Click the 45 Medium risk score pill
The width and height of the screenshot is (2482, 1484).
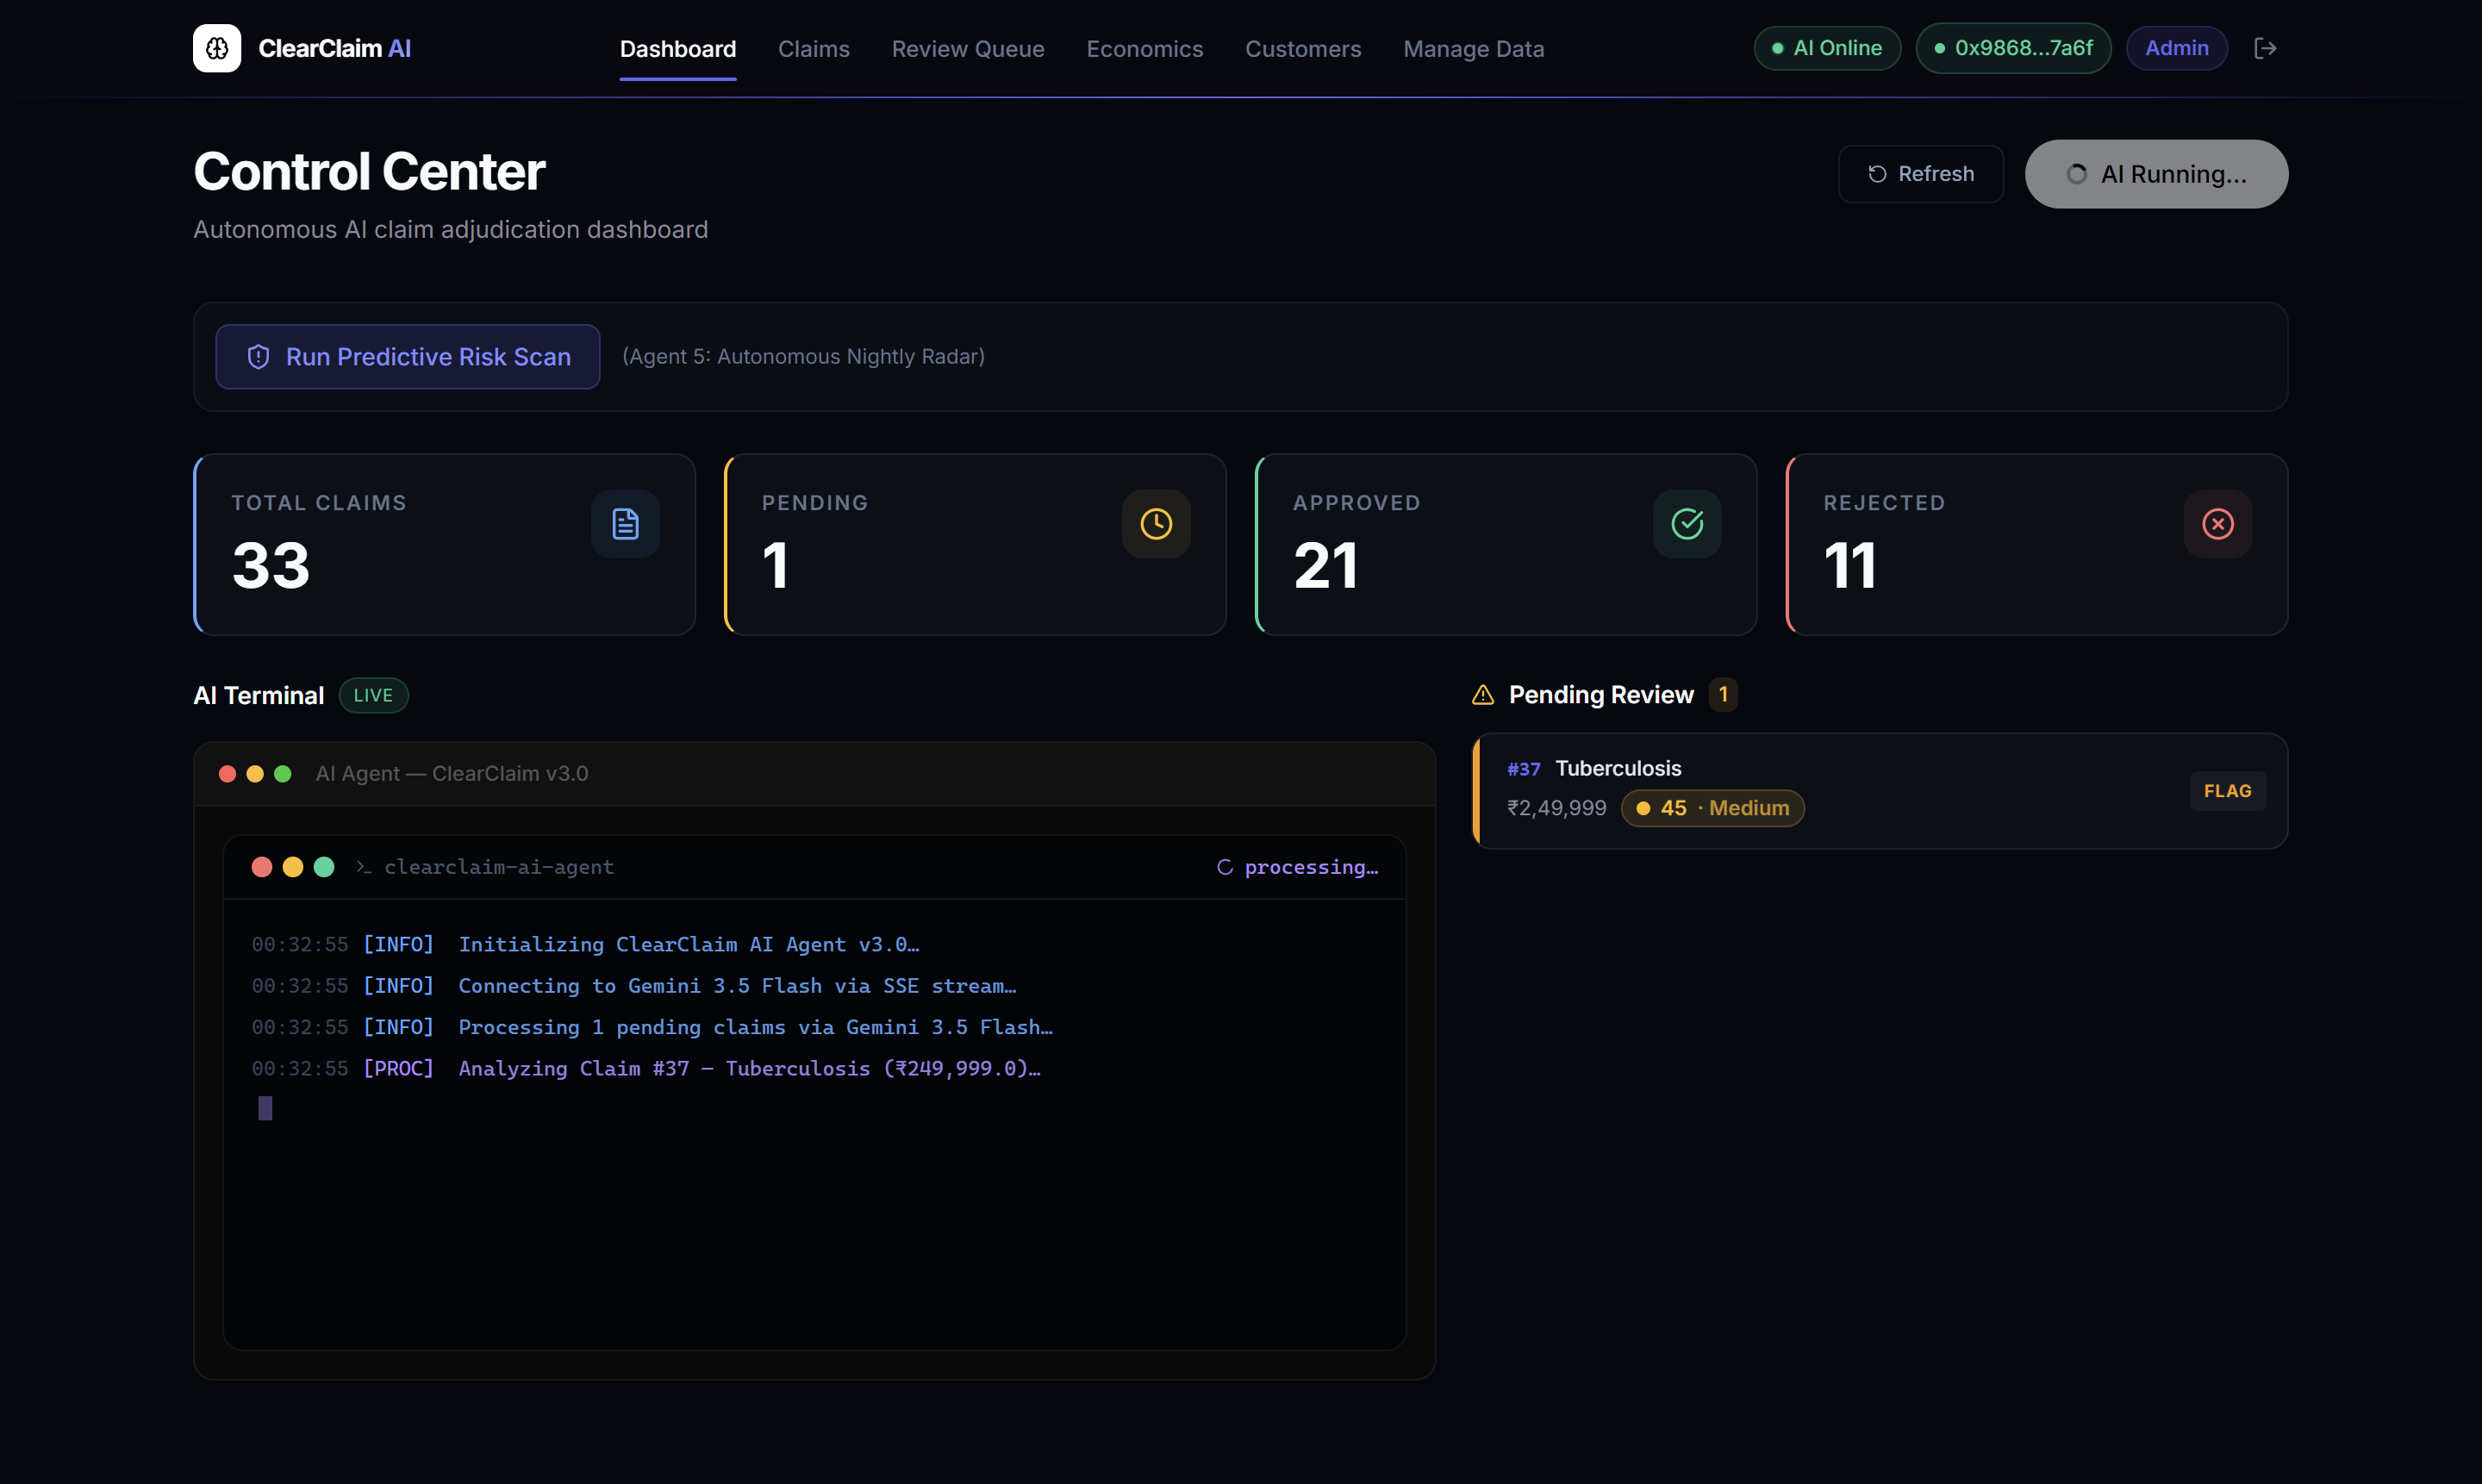click(x=1713, y=808)
